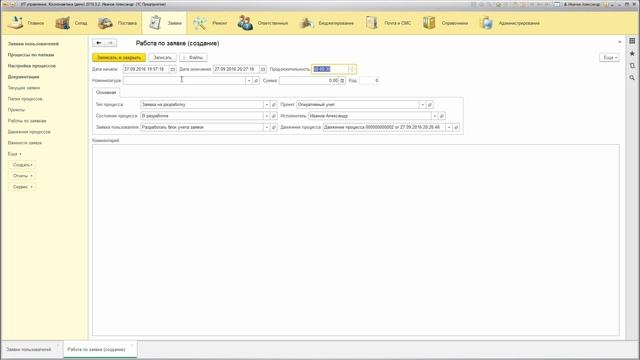Open calendar picker for Дата окончания
640x360 pixels.
(263, 69)
